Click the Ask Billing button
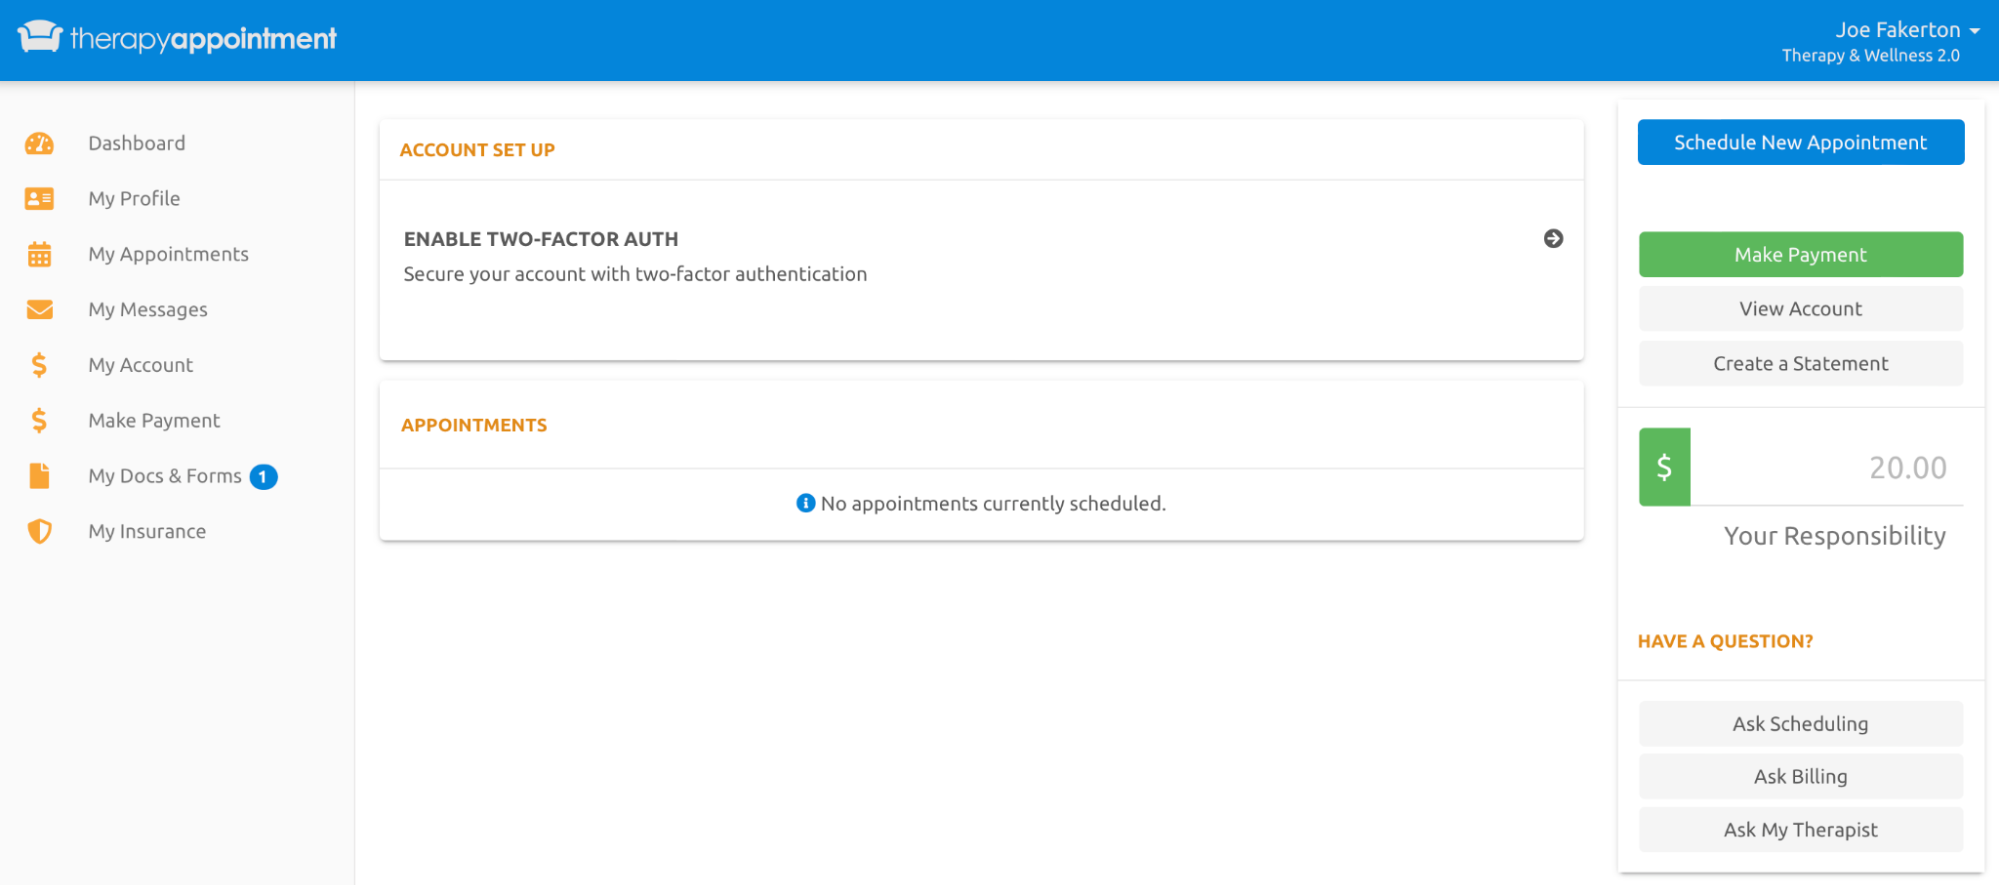Image resolution: width=1999 pixels, height=886 pixels. 1800,777
